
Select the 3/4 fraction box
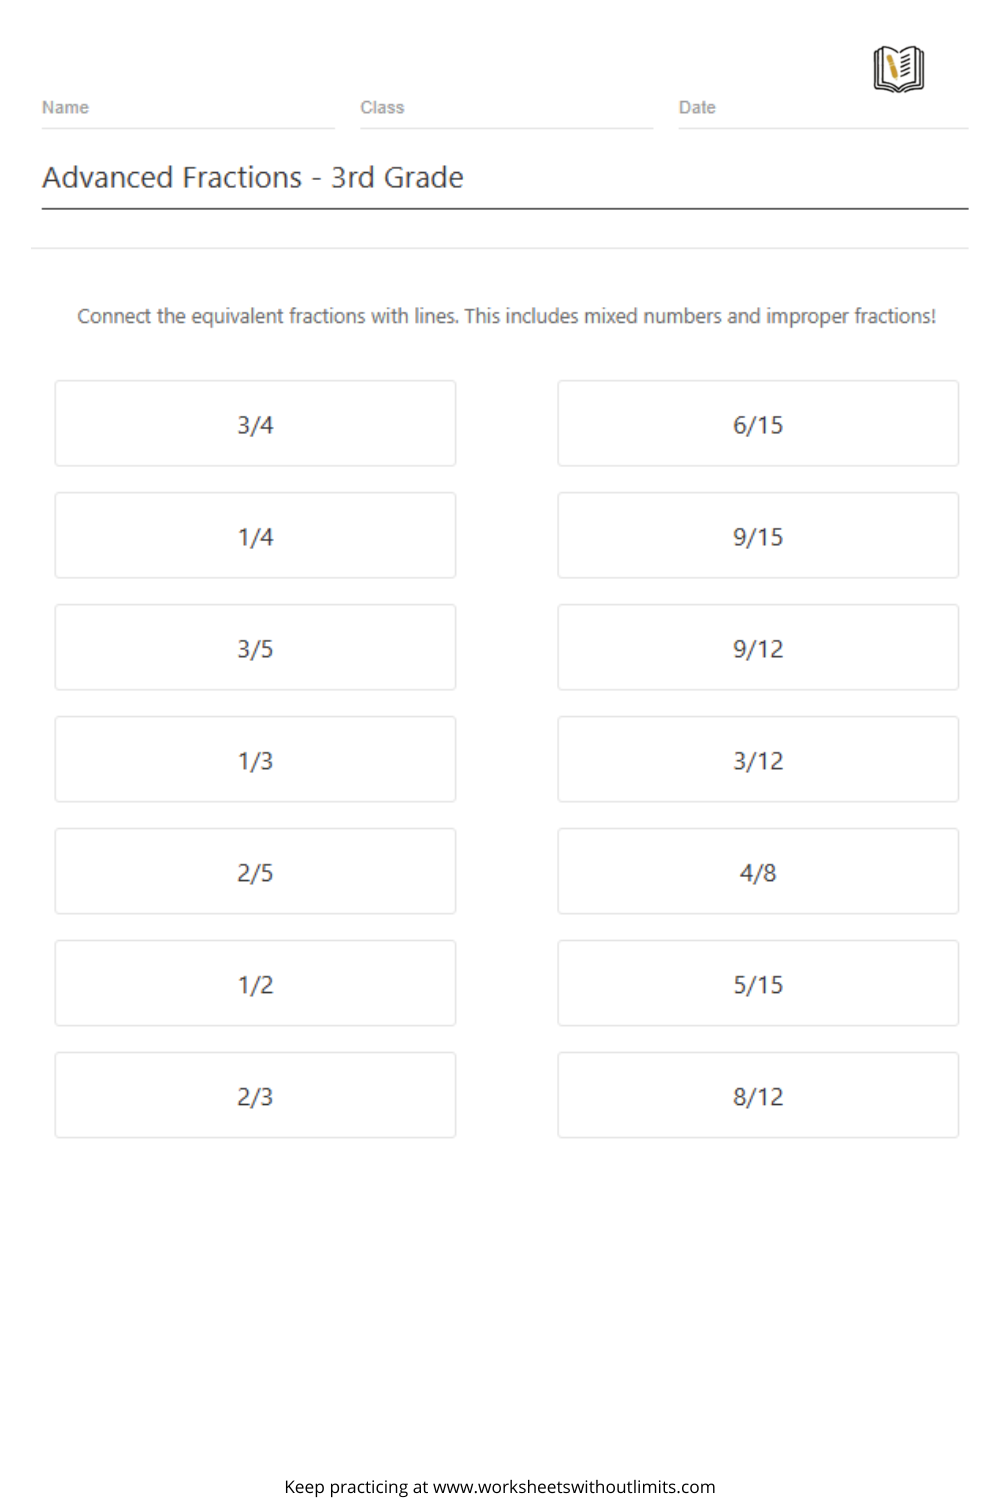[x=255, y=423]
